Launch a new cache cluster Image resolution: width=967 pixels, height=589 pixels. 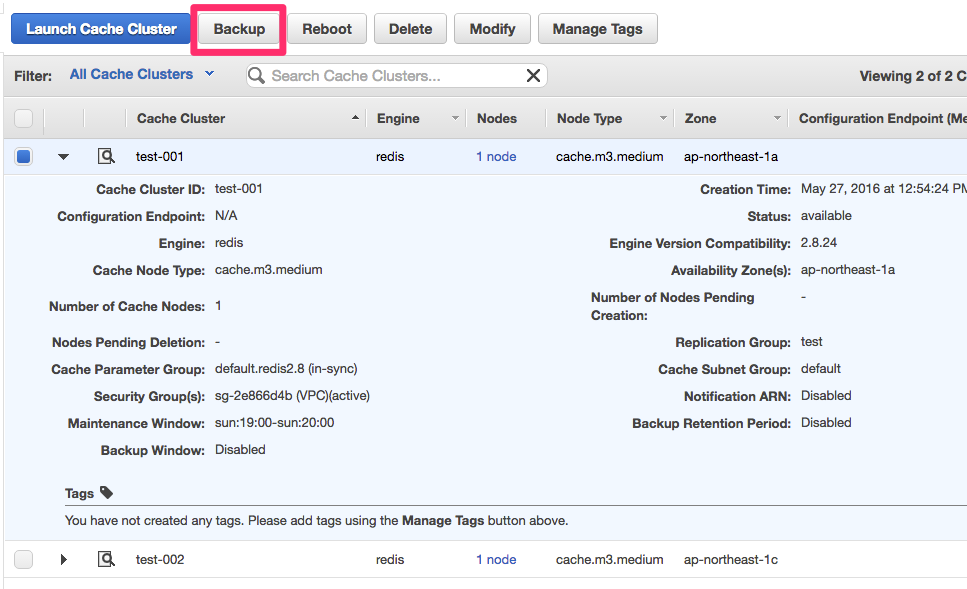pyautogui.click(x=100, y=28)
